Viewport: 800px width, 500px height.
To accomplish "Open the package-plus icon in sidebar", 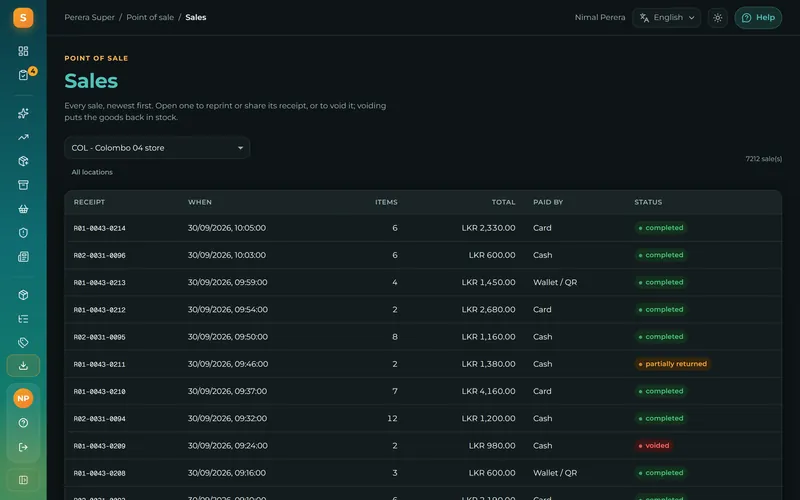I will click(23, 161).
